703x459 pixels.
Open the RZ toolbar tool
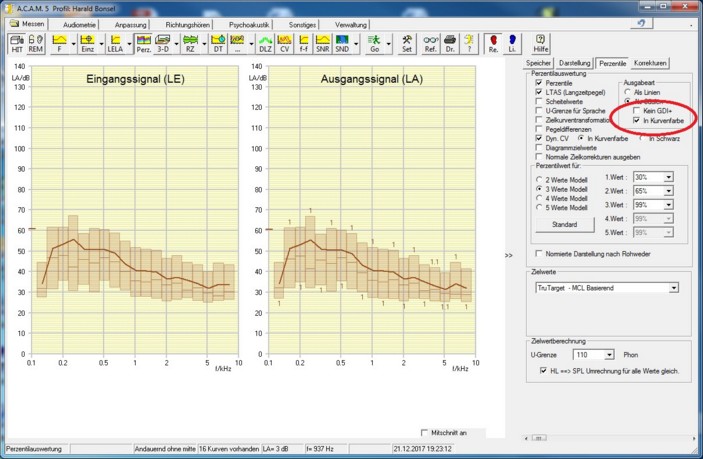coord(191,44)
